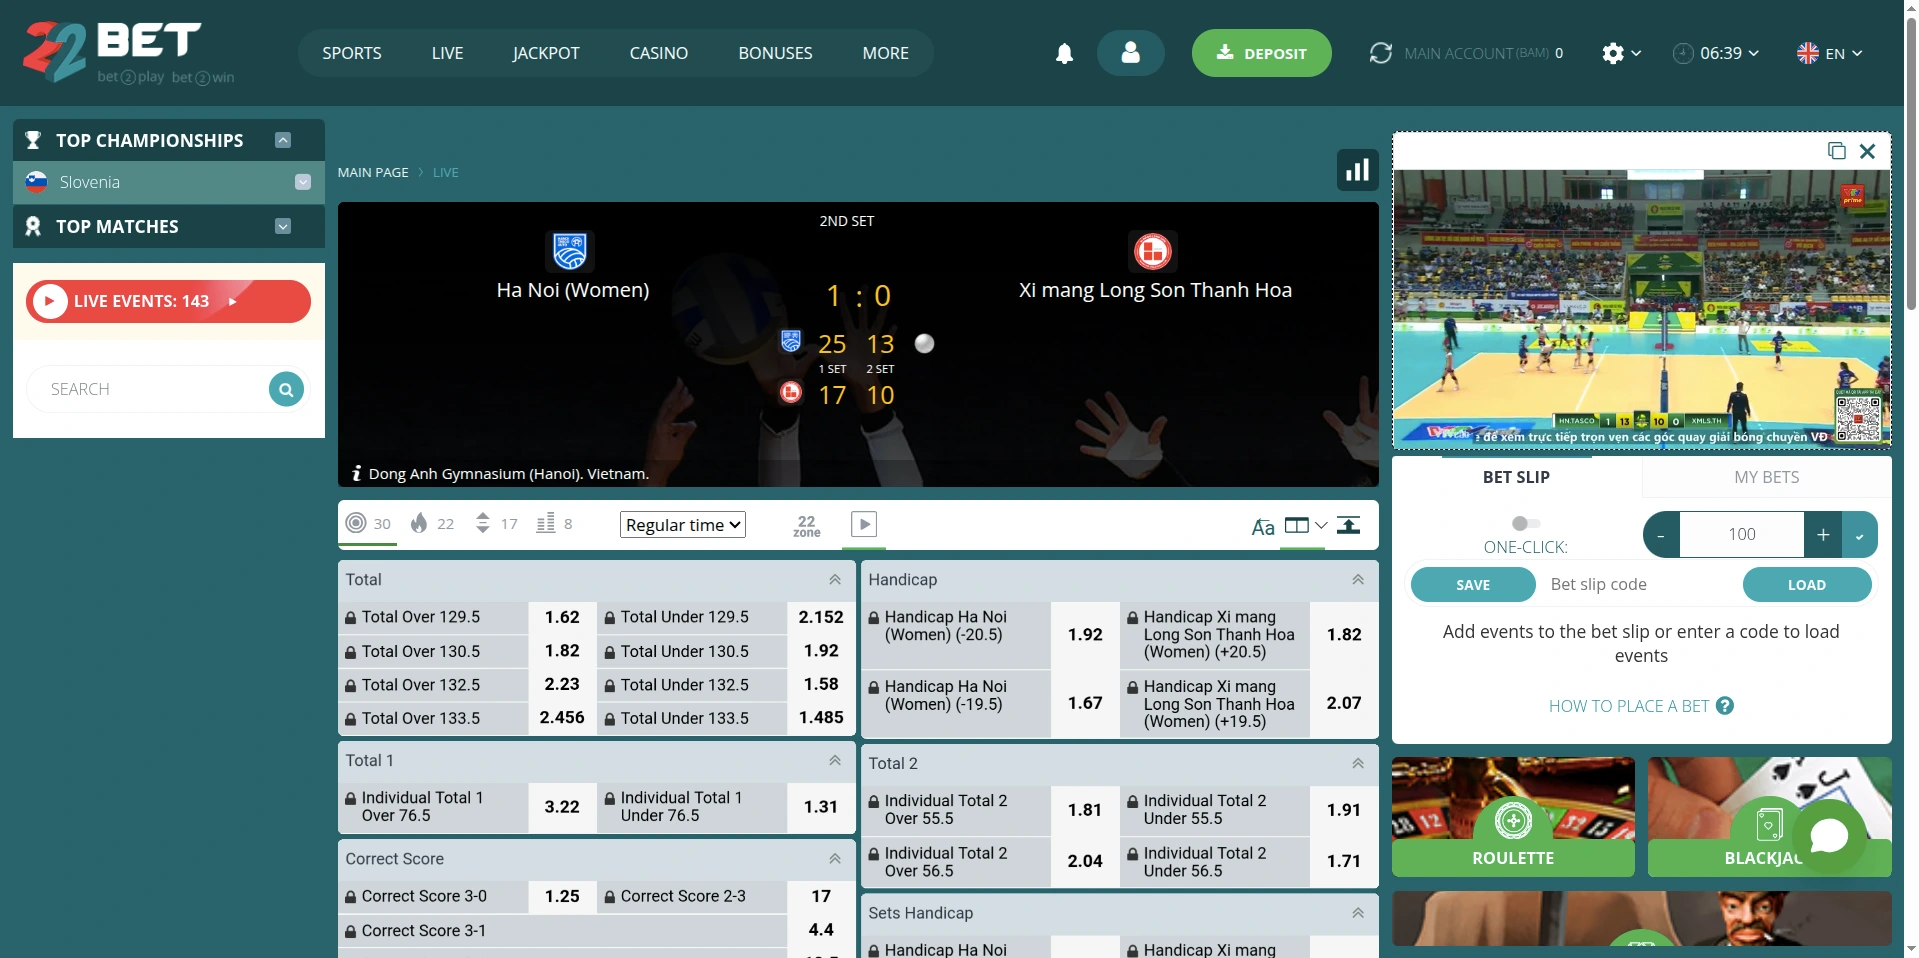1919x958 pixels.
Task: Collapse the Total market section
Action: (834, 580)
